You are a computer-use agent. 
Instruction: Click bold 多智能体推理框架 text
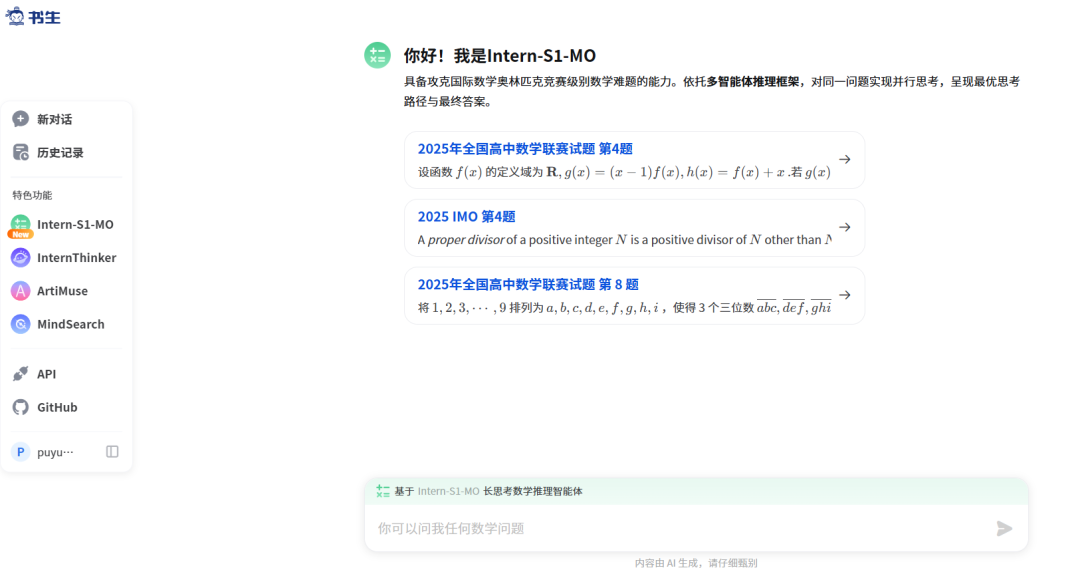point(752,81)
